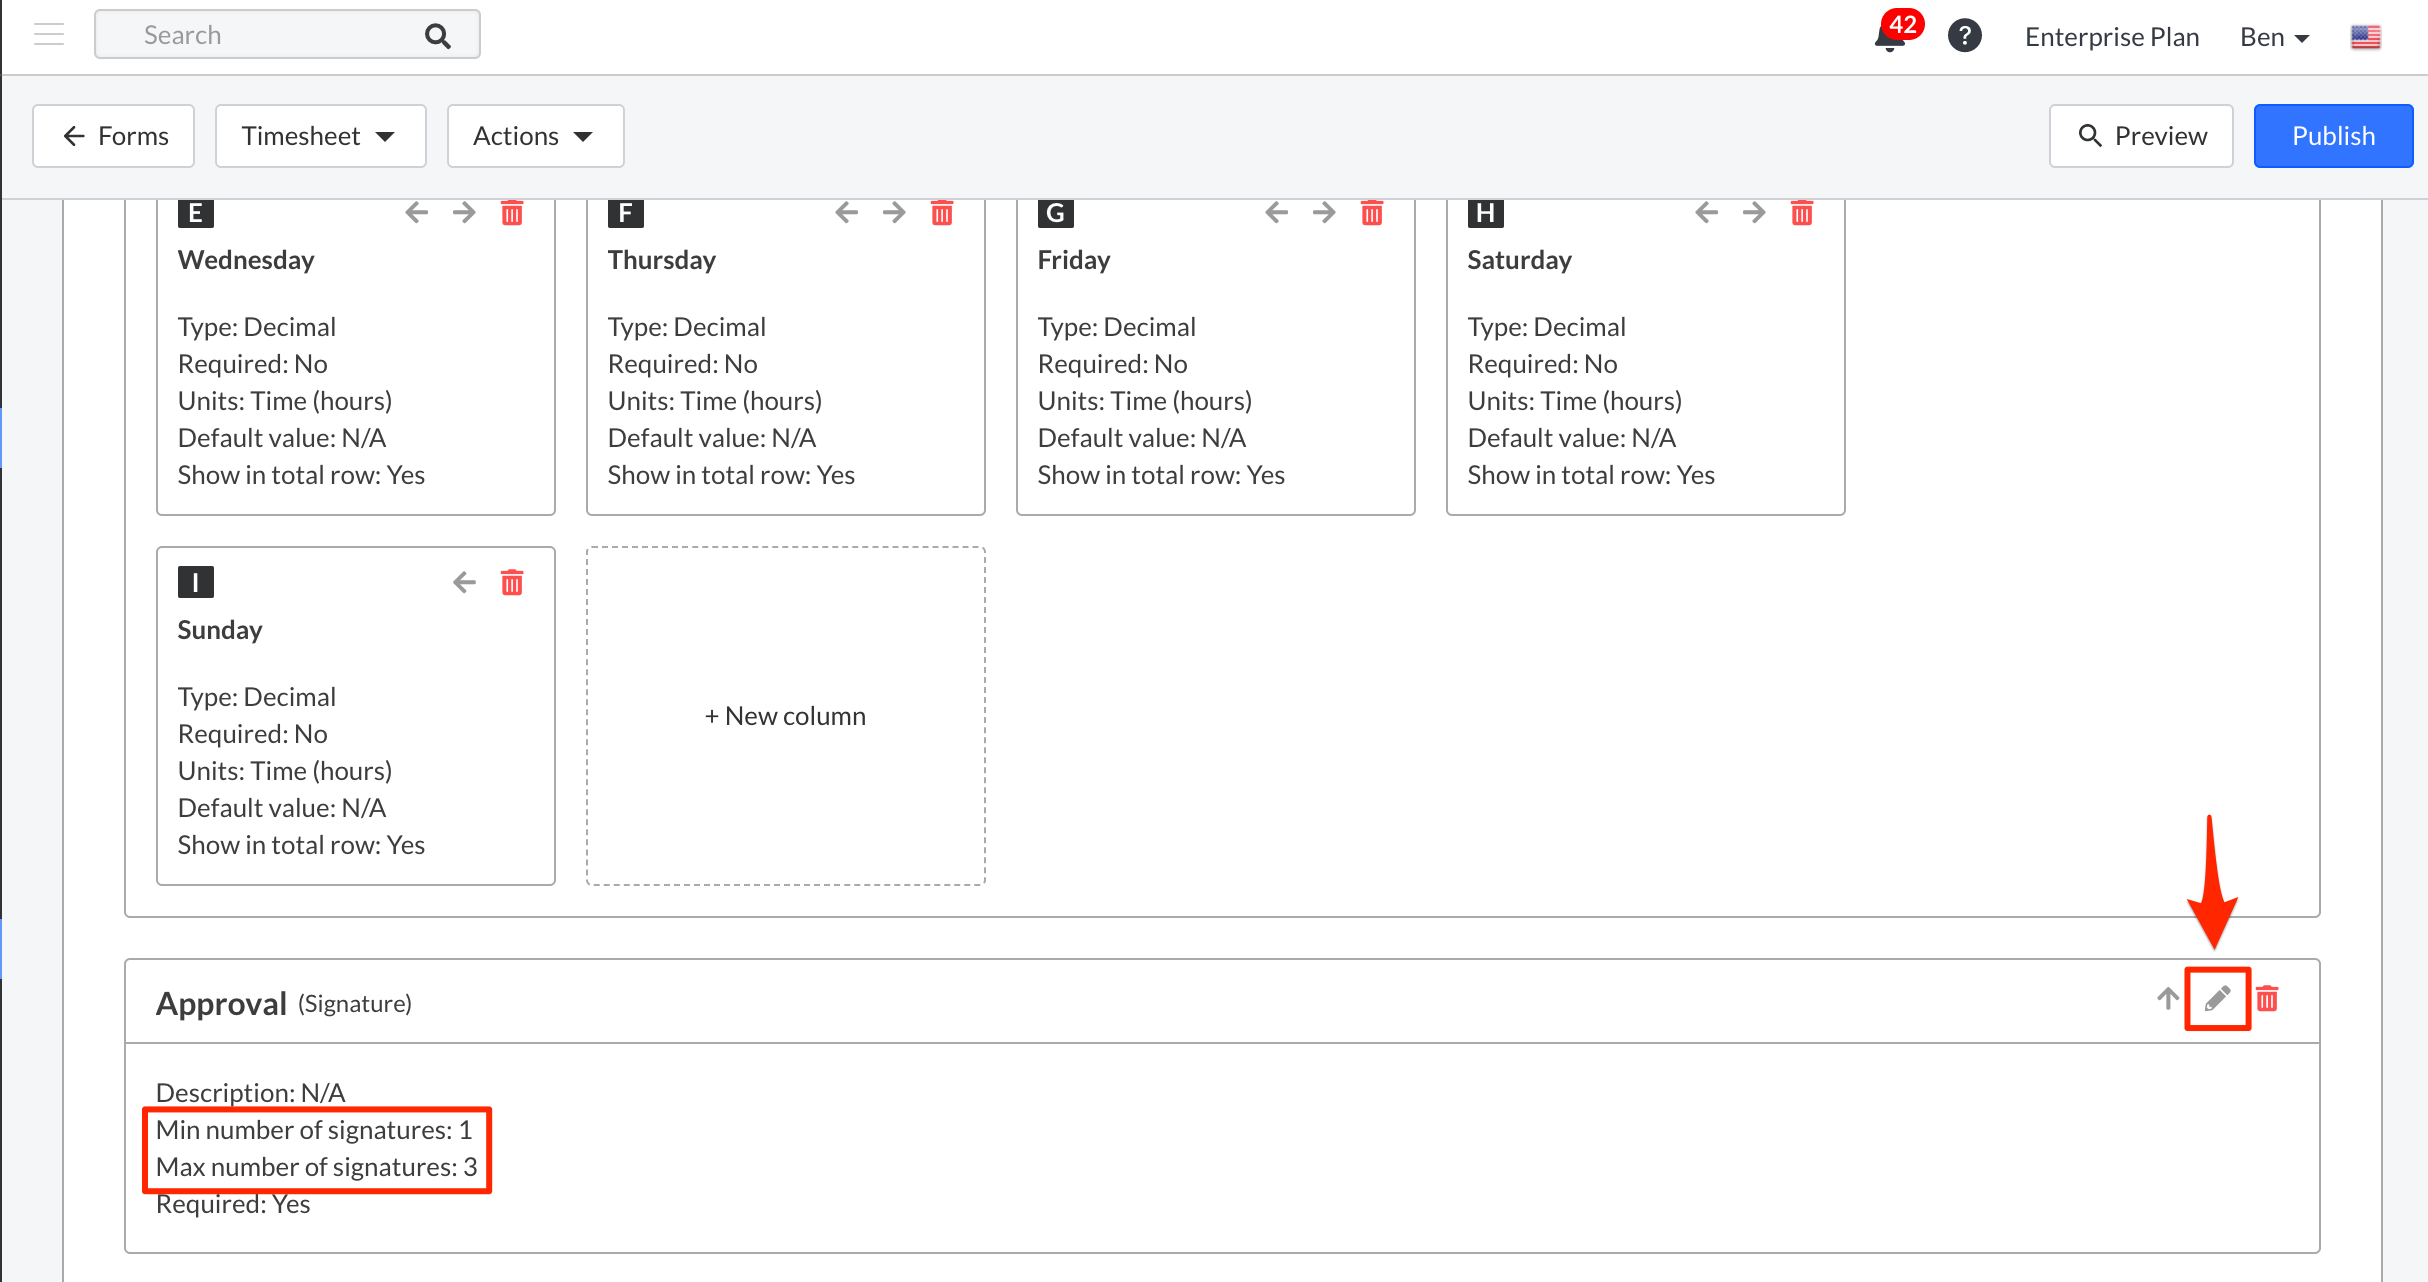The width and height of the screenshot is (2428, 1282).
Task: Delete the Approval signature field
Action: [2267, 998]
